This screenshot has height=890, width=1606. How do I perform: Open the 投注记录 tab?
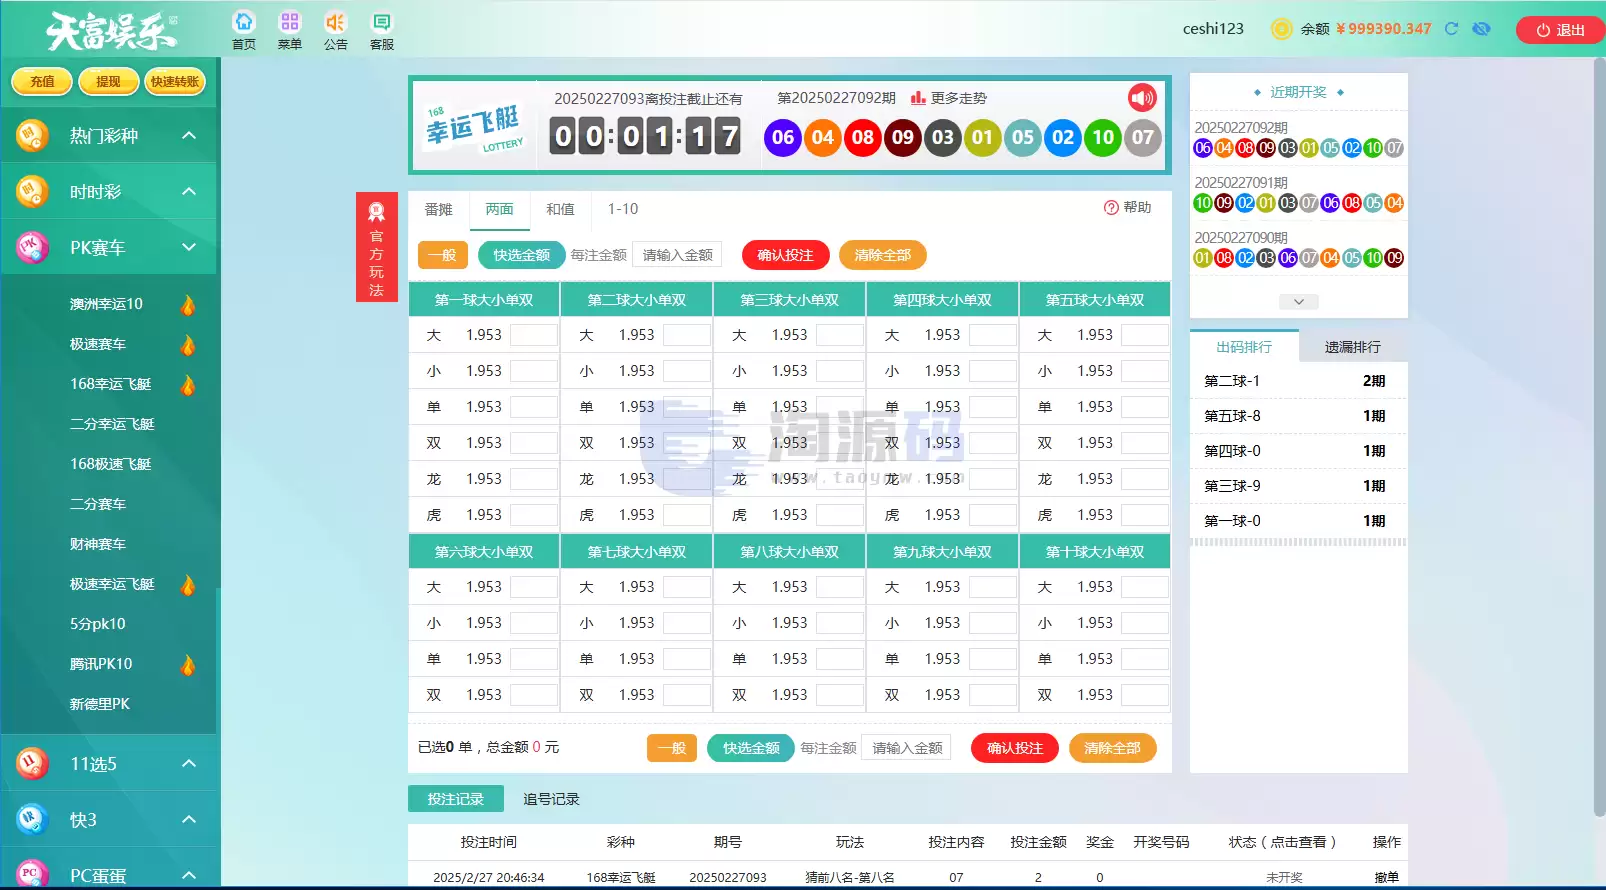(456, 799)
